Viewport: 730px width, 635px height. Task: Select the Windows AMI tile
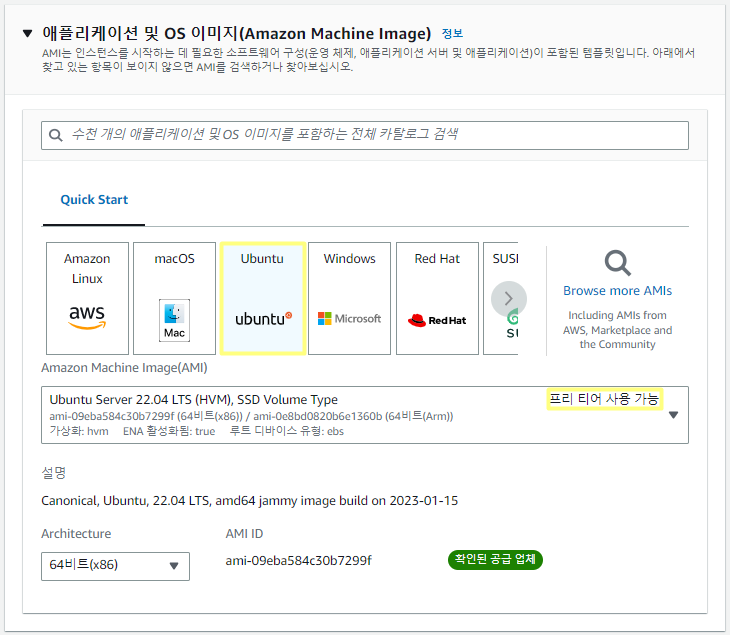pyautogui.click(x=349, y=298)
